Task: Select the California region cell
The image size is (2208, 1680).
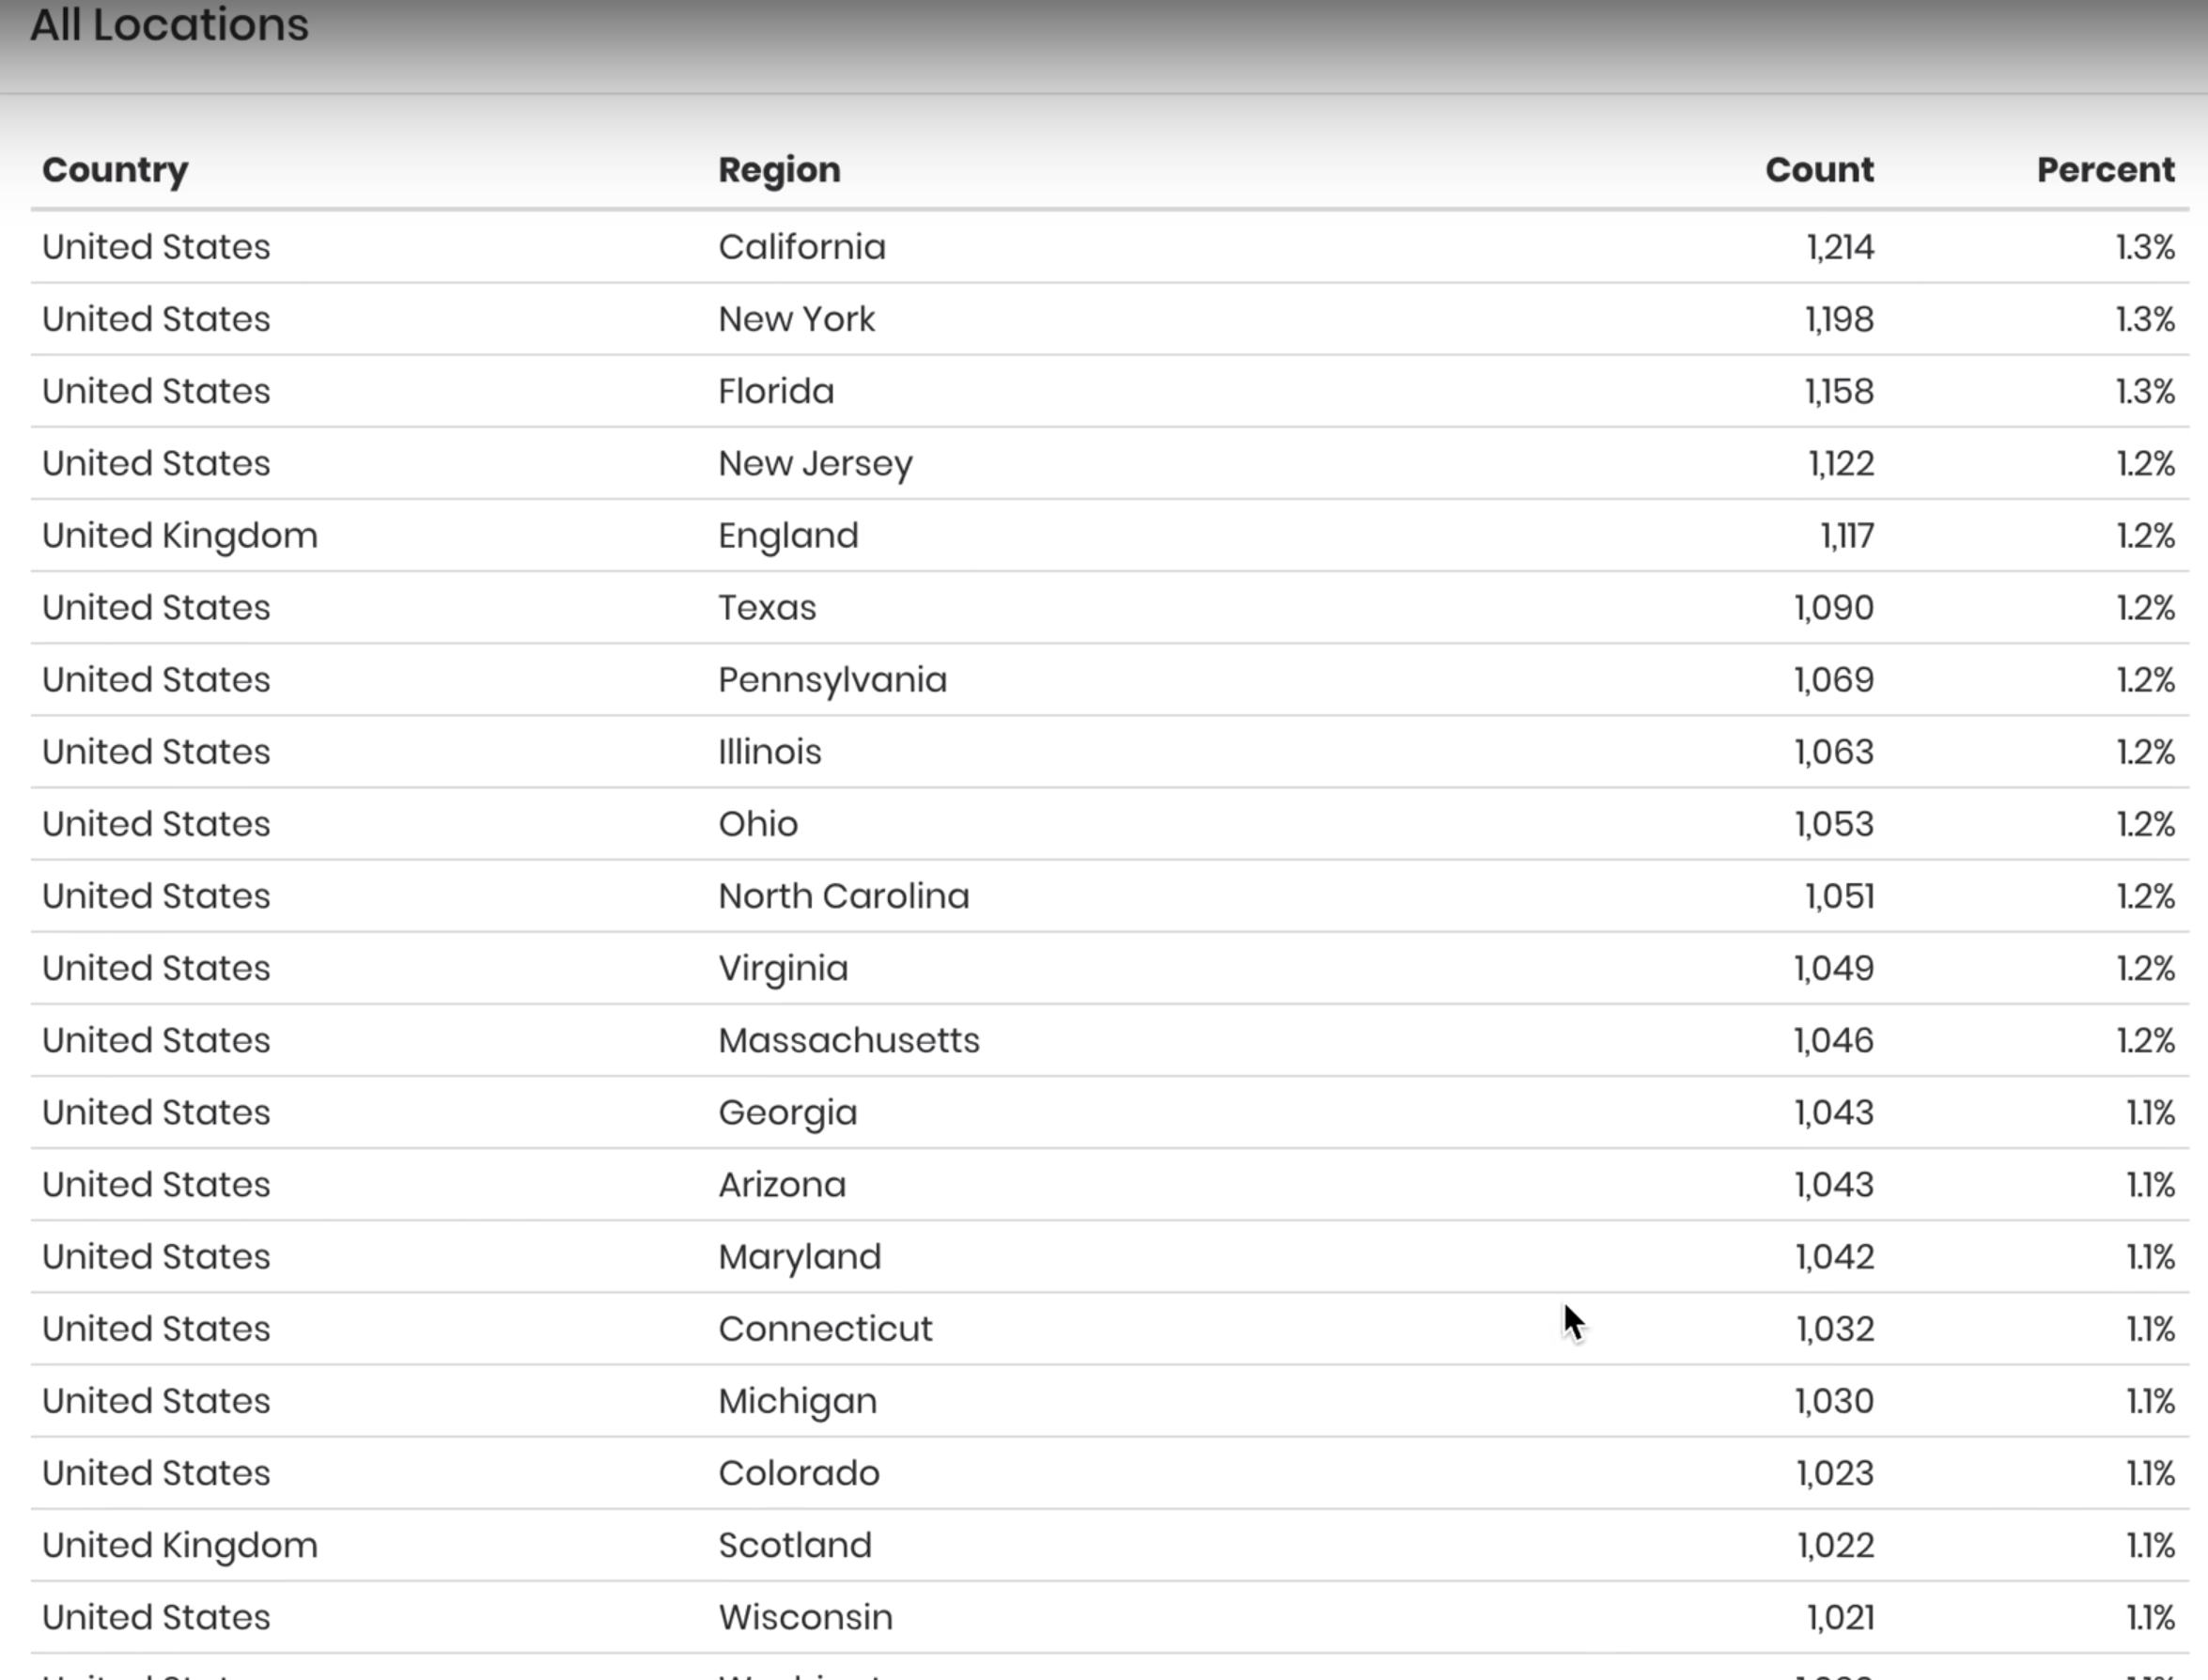Action: point(801,247)
